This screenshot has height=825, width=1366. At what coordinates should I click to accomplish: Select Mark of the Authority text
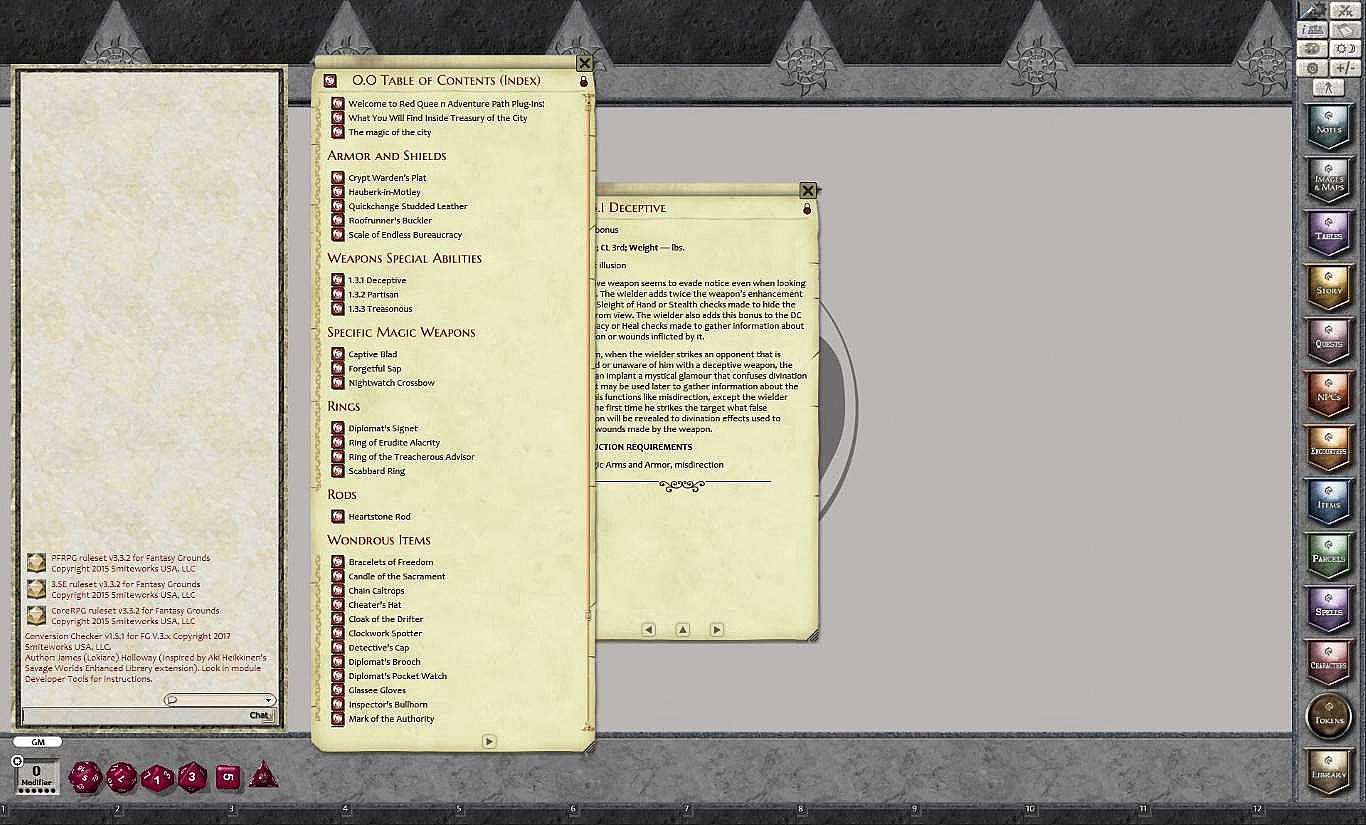pyautogui.click(x=391, y=719)
